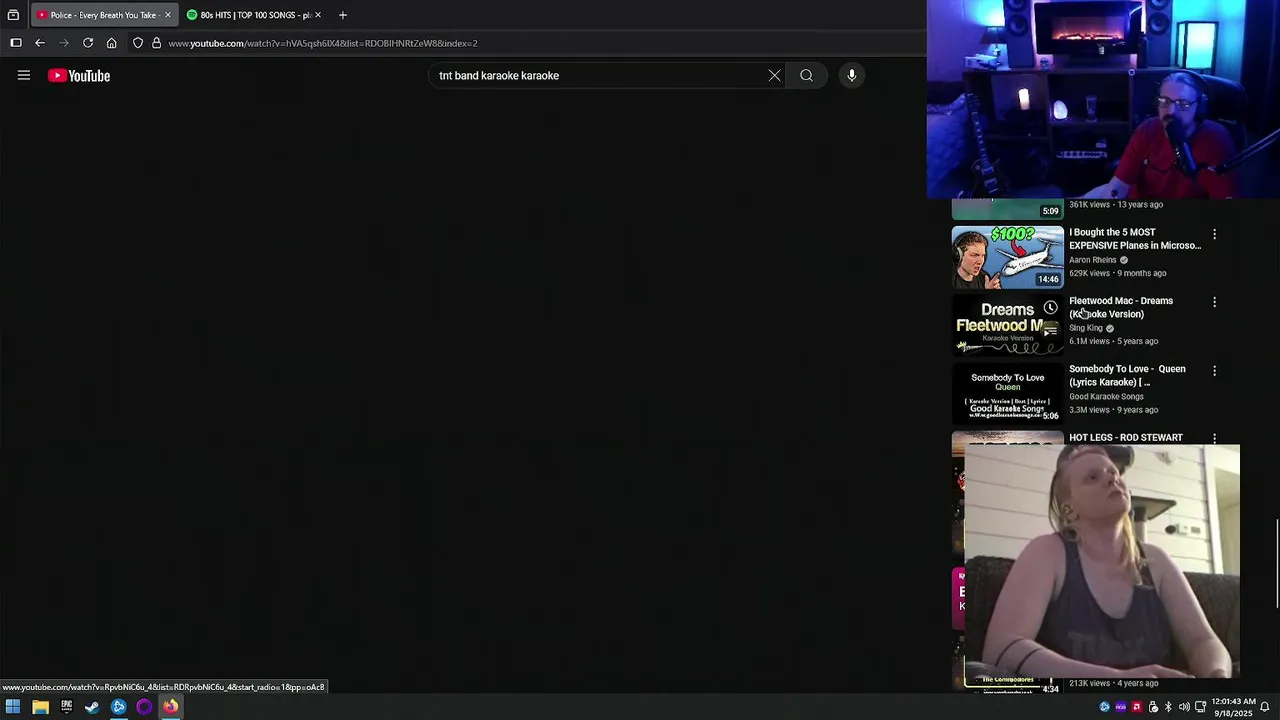Open the AMD software tray icon
1280x720 pixels.
point(1136,707)
